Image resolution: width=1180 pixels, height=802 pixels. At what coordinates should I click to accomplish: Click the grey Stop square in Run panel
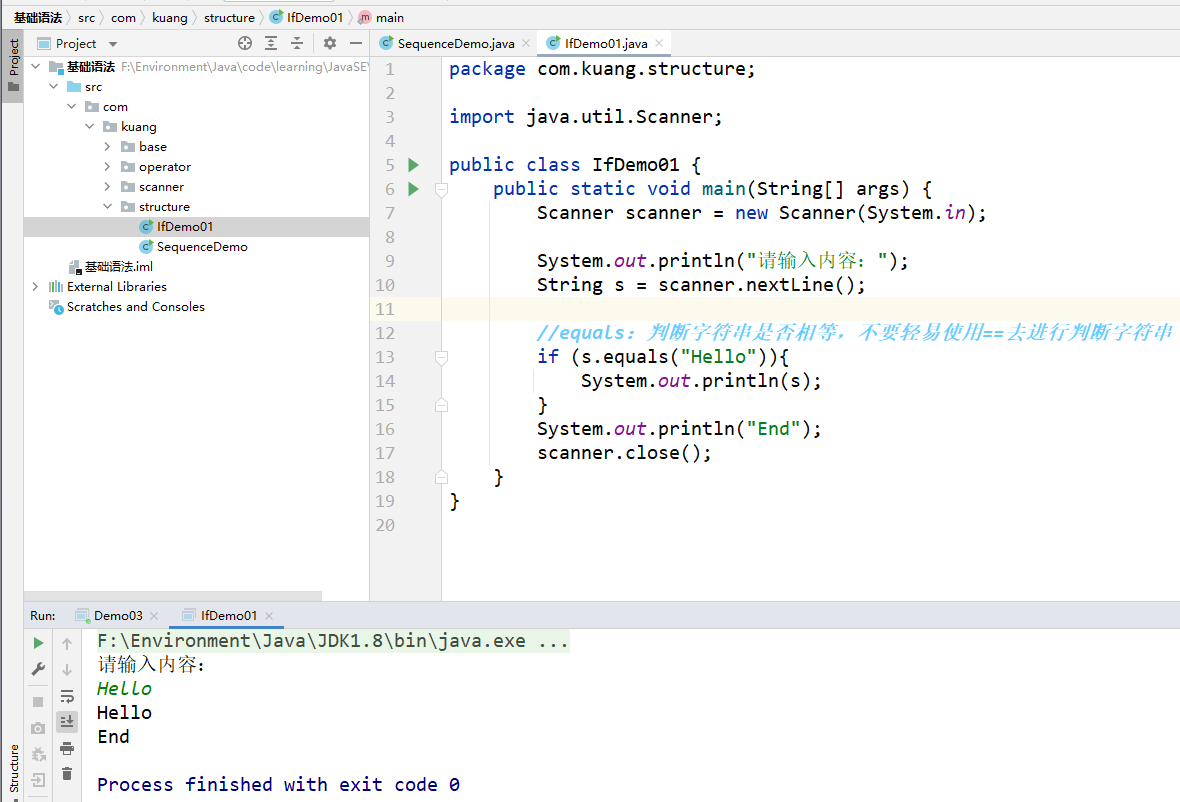click(38, 702)
